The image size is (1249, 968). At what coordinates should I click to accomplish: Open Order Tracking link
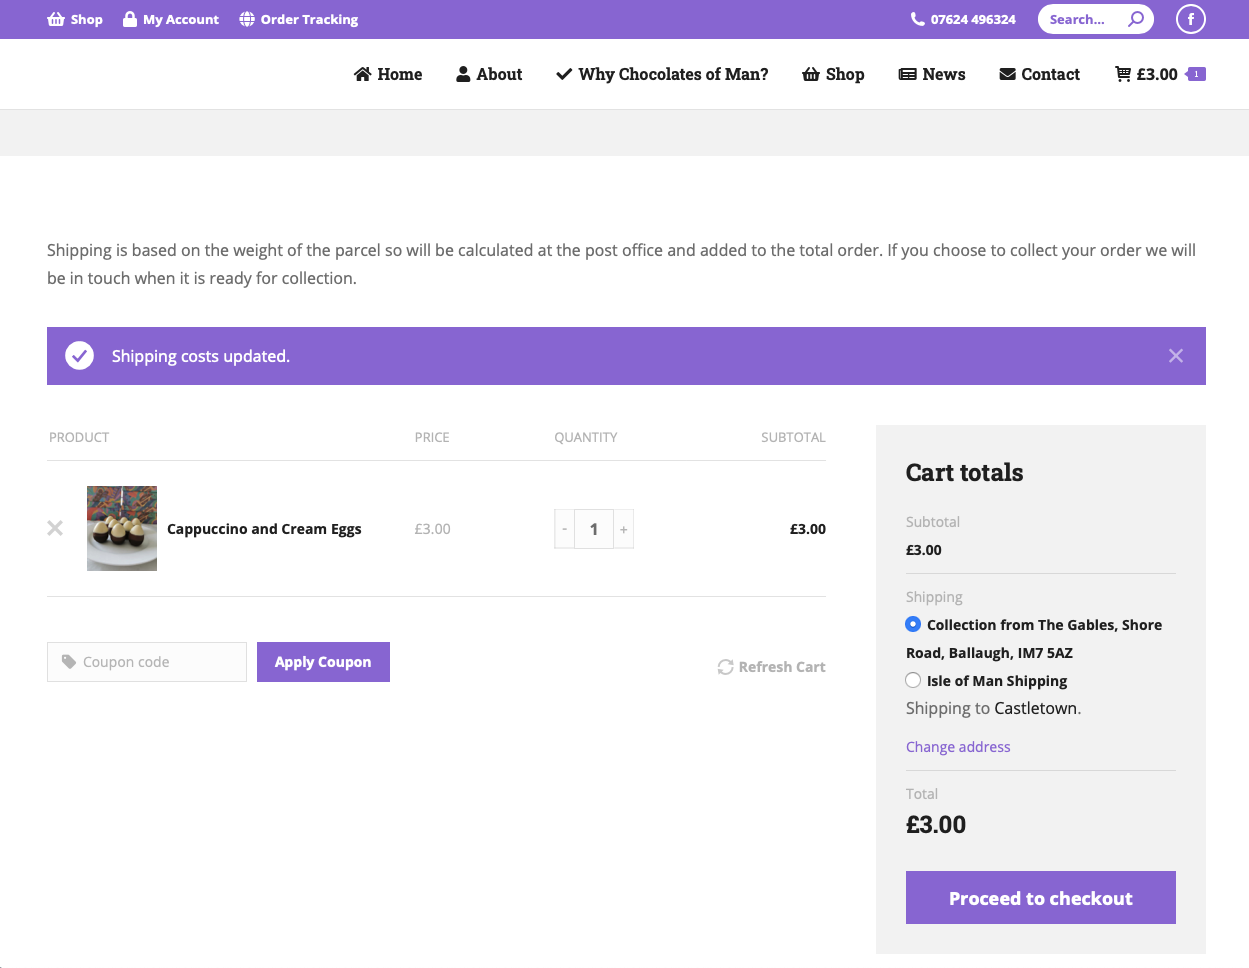[x=299, y=19]
